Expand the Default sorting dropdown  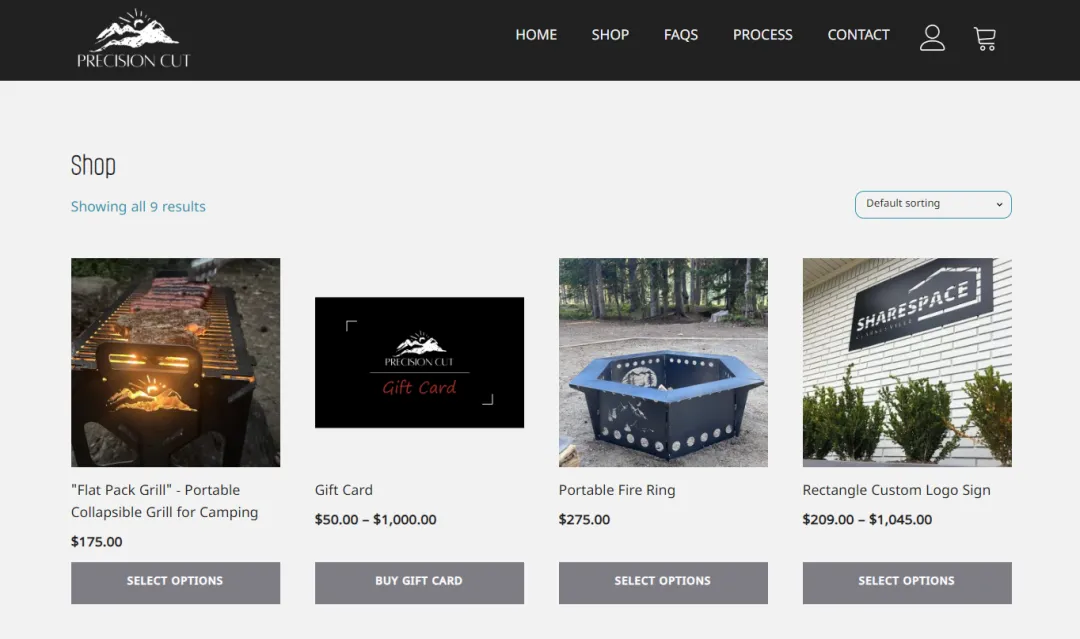tap(933, 205)
